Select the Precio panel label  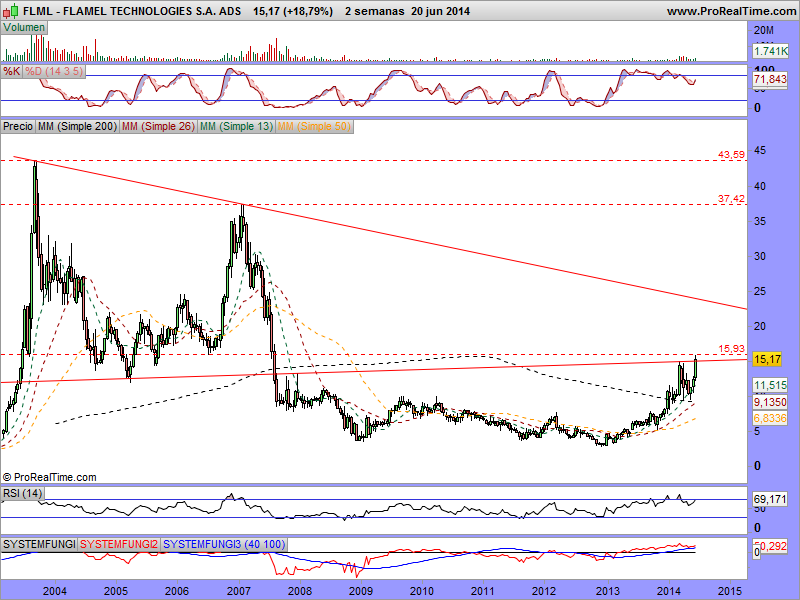pyautogui.click(x=18, y=126)
